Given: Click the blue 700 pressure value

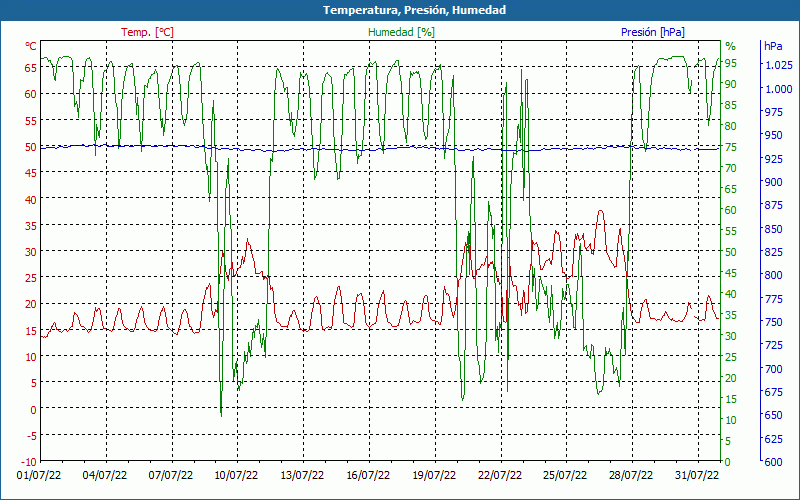Looking at the screenshot, I should [773, 368].
